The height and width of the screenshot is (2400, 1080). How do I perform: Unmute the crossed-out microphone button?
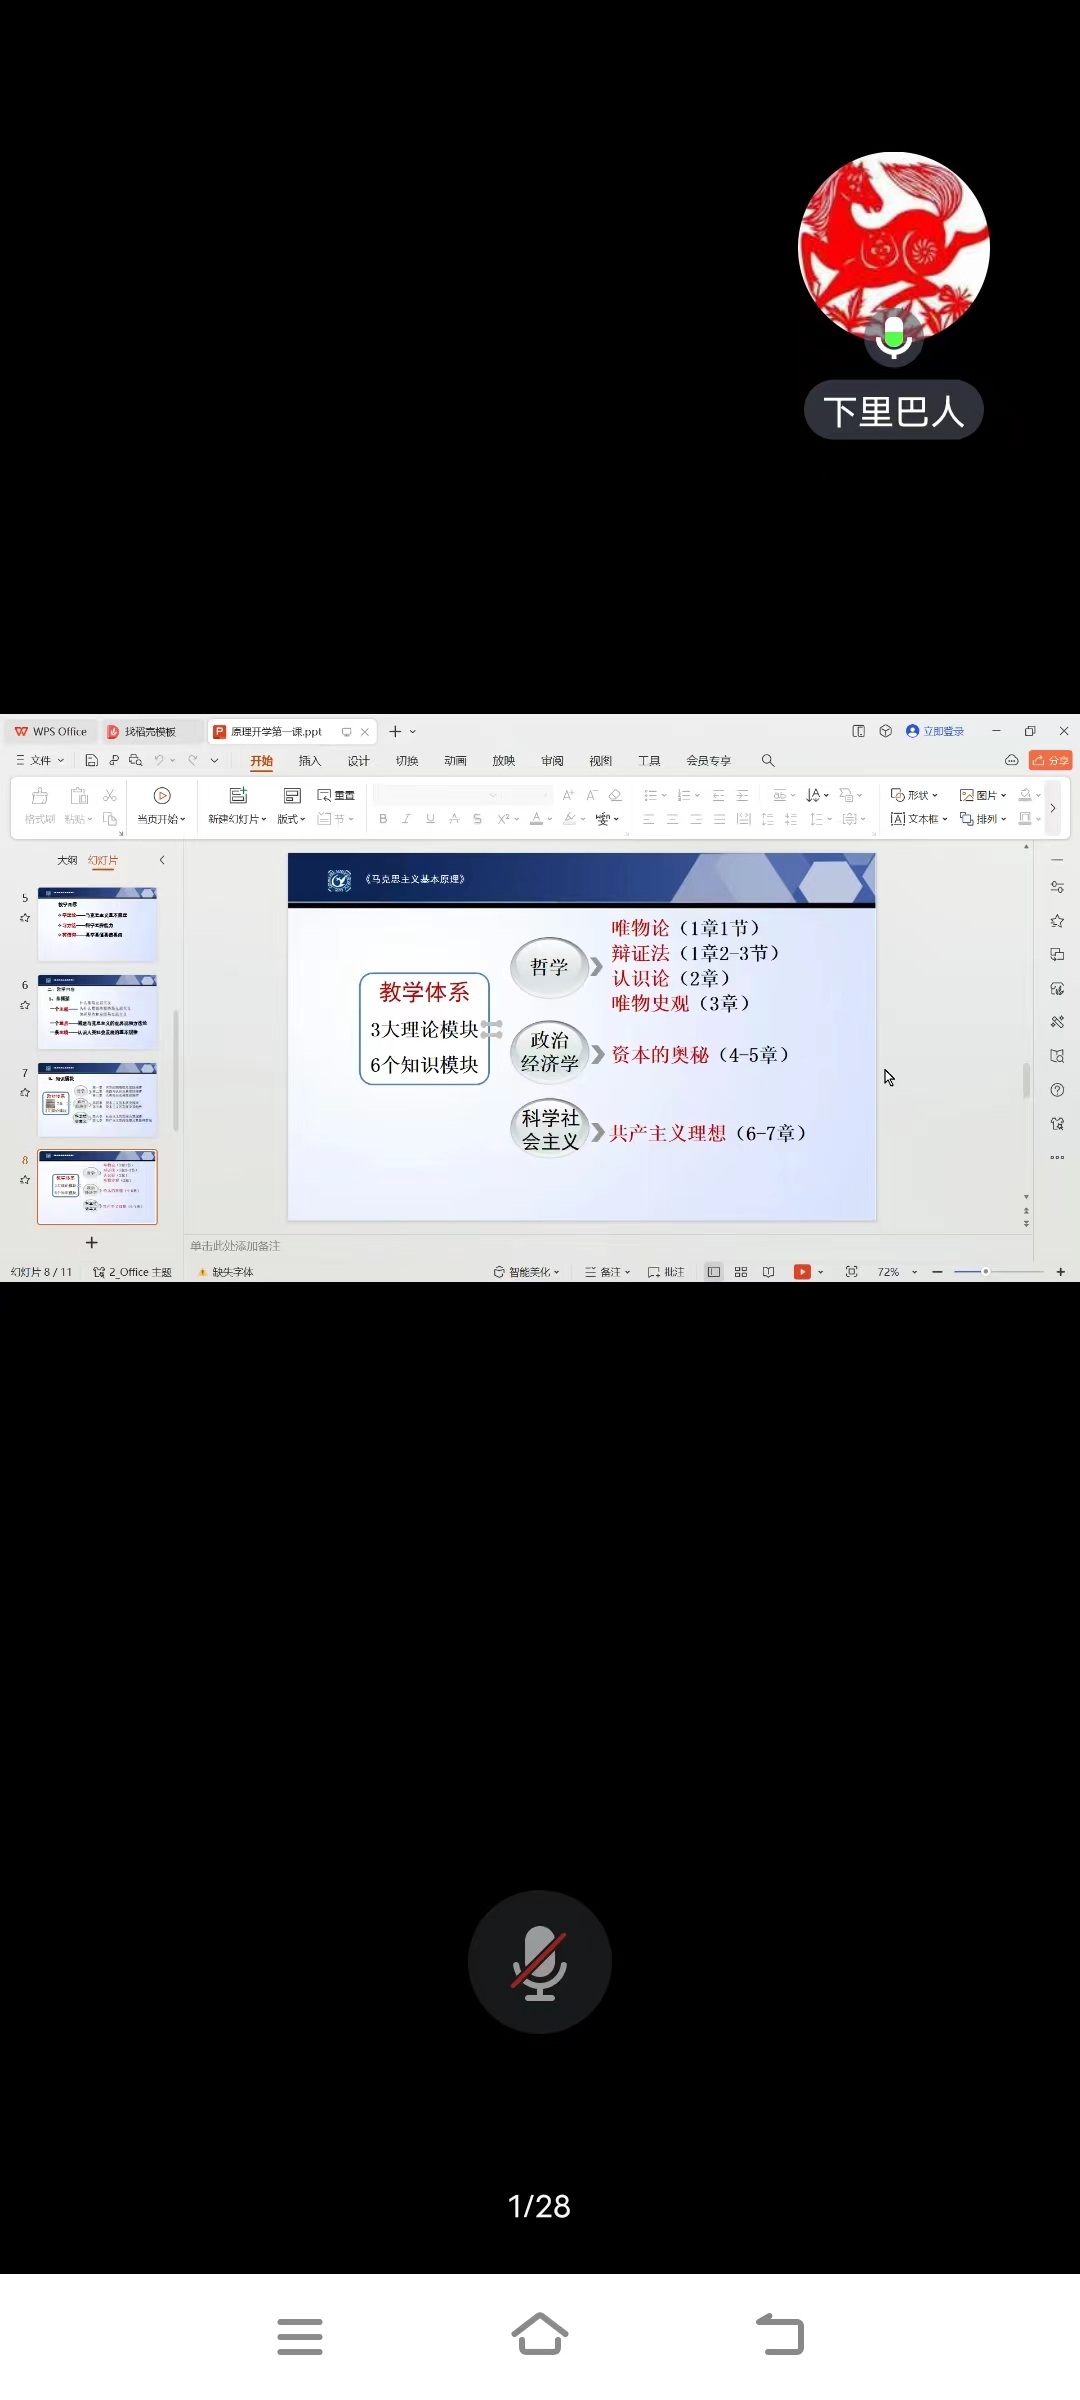pos(539,1961)
